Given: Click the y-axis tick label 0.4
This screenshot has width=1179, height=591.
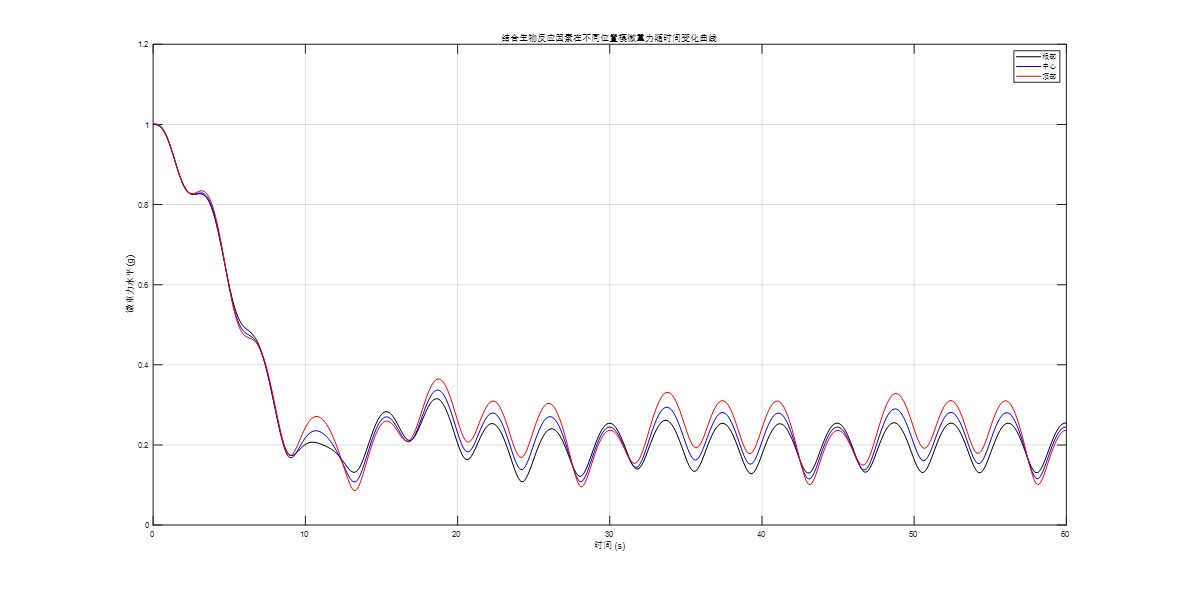Looking at the screenshot, I should point(144,365).
